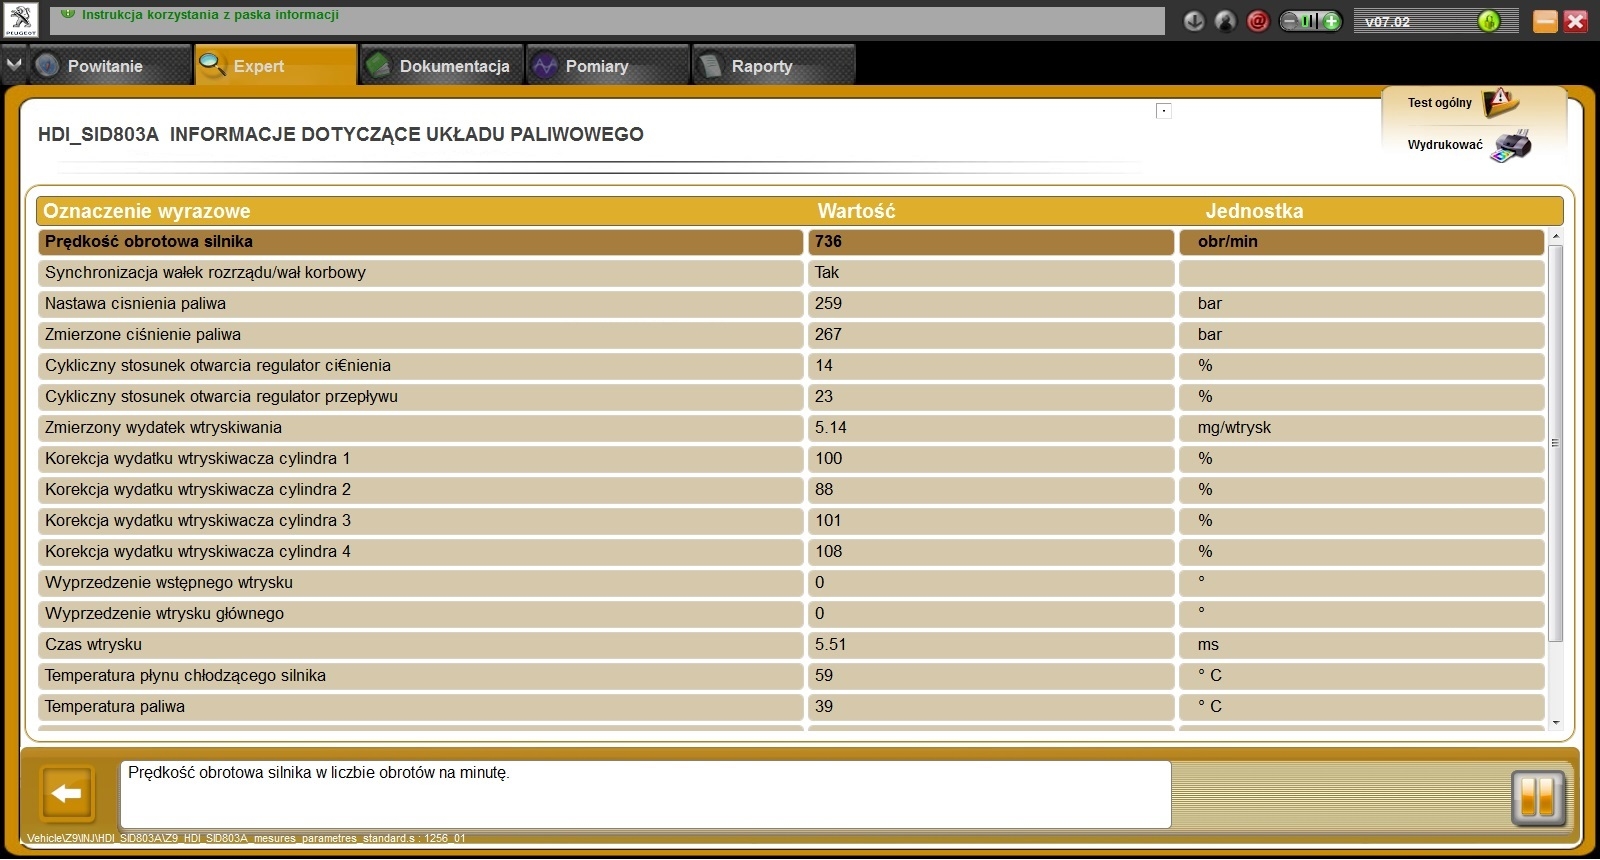The width and height of the screenshot is (1600, 860).
Task: Pause live measurements with the pause button
Action: [x=1538, y=798]
